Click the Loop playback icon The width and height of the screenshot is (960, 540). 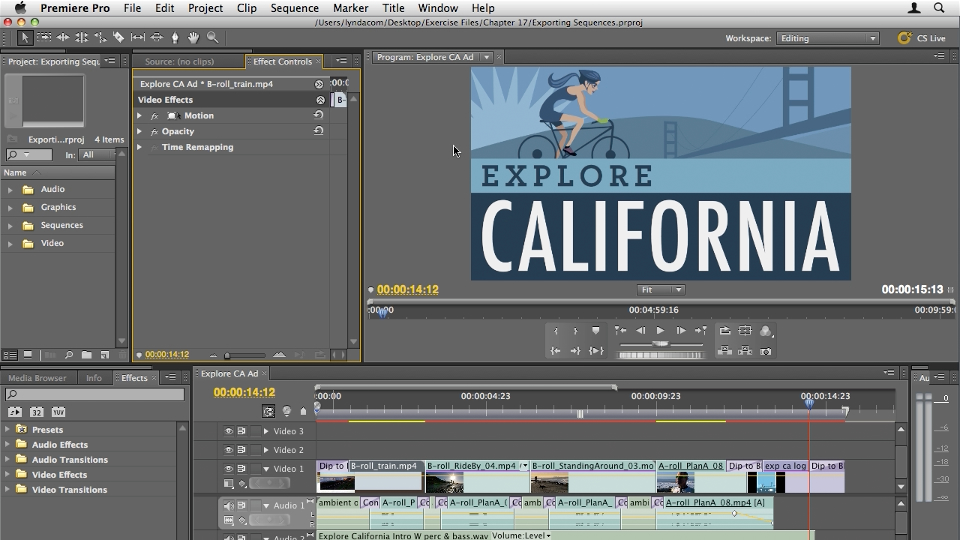725,331
